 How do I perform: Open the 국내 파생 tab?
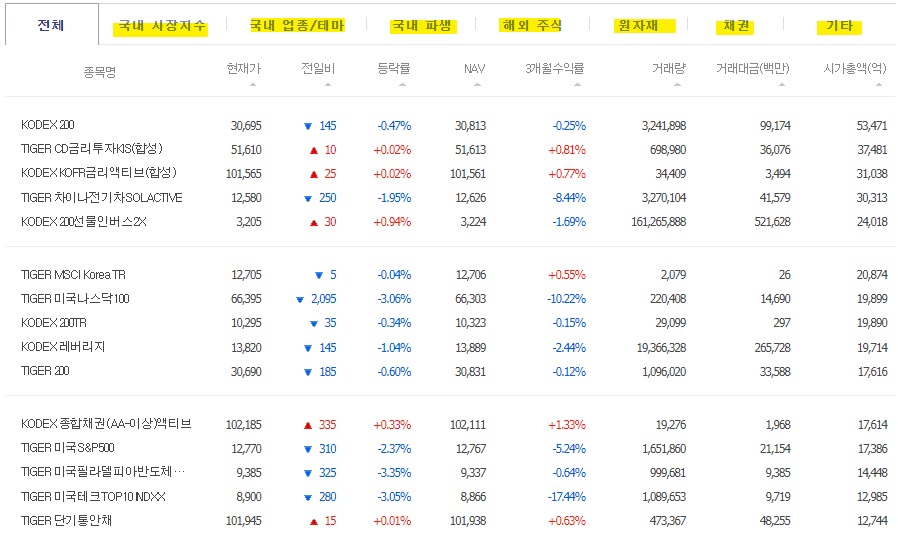pyautogui.click(x=422, y=26)
